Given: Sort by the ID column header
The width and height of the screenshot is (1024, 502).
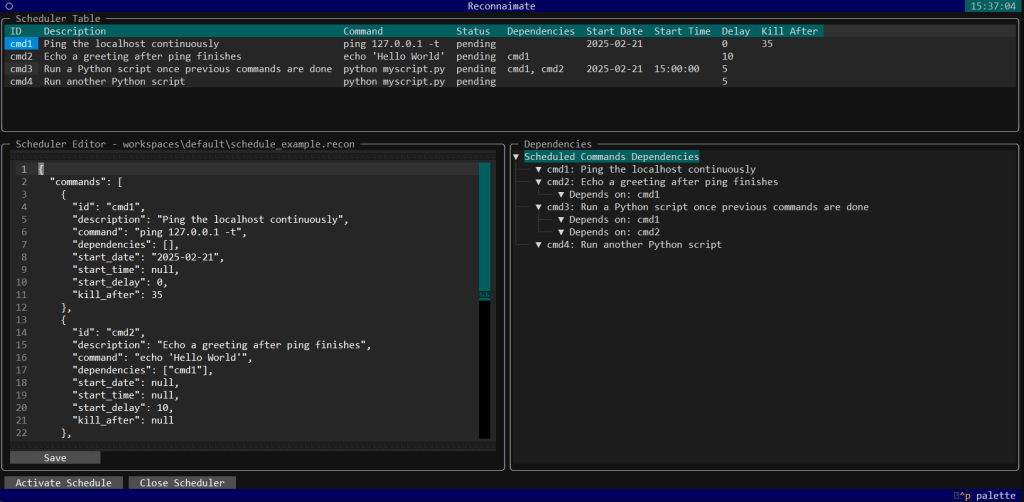Looking at the screenshot, I should coord(16,31).
